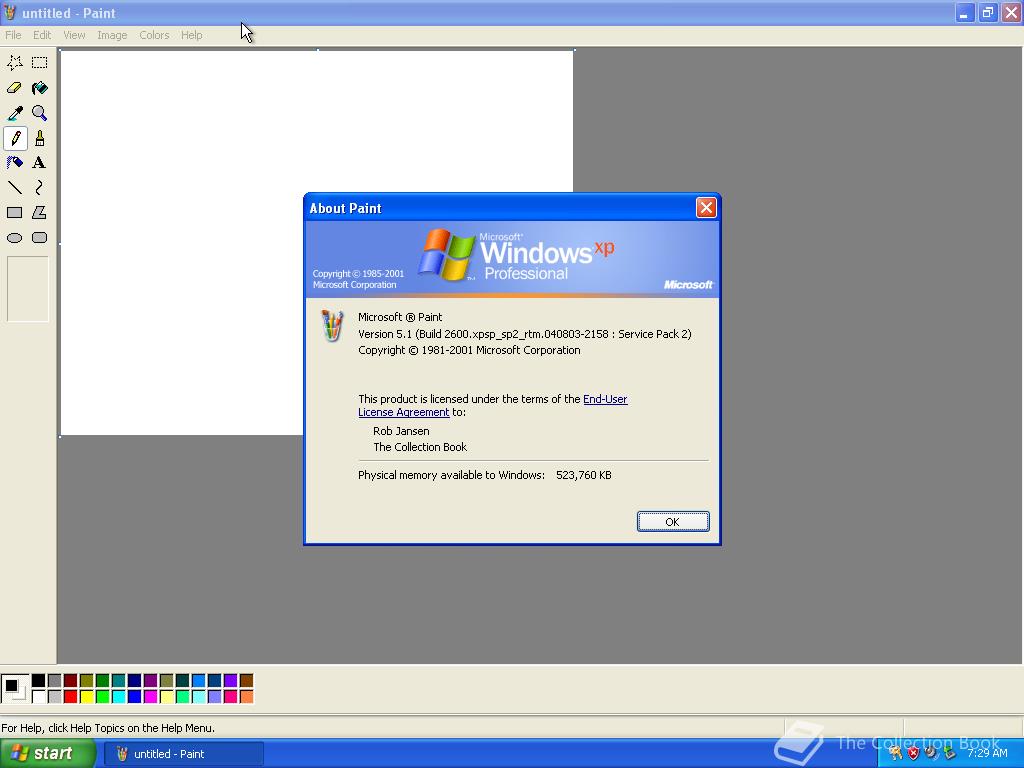This screenshot has height=768, width=1024.
Task: Choose the Rounded Rectangle tool
Action: [40, 238]
